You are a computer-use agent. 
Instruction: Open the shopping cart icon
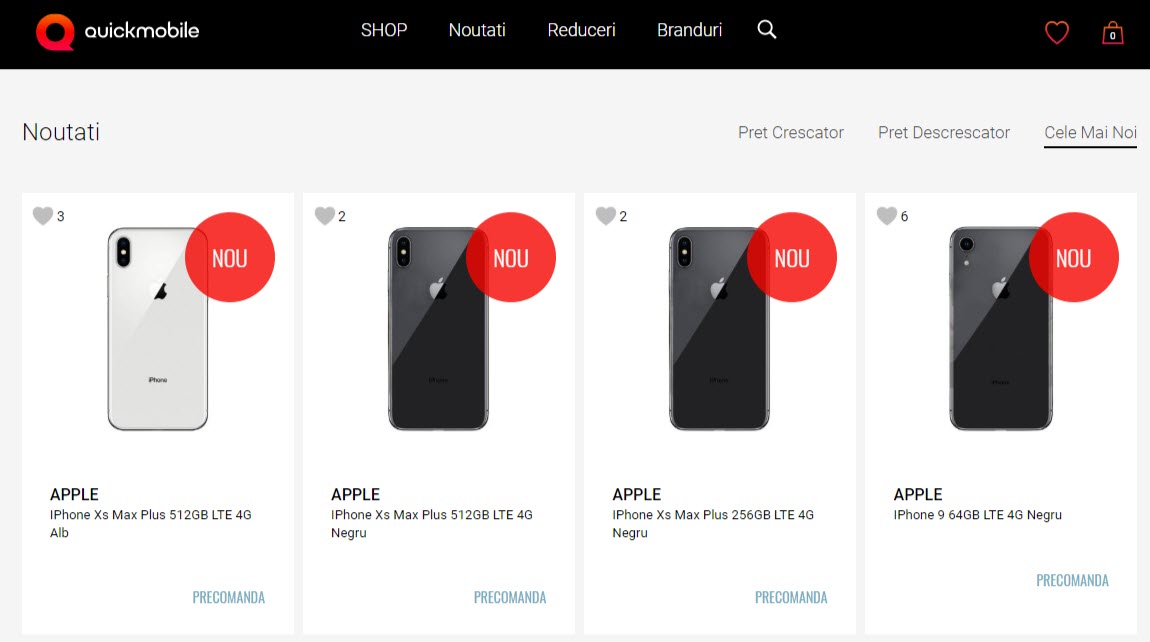[1112, 32]
